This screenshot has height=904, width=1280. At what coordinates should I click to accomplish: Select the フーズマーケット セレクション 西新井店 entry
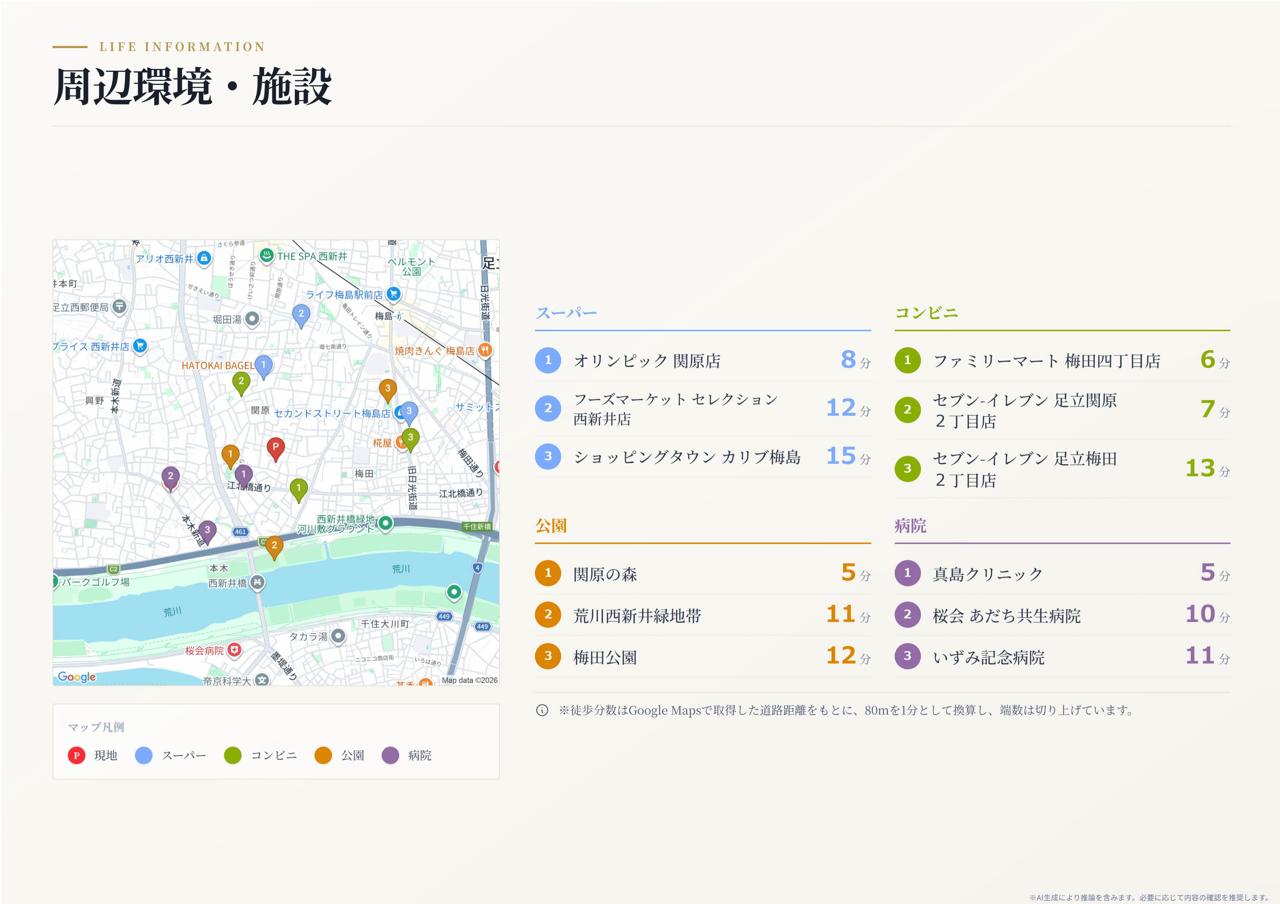703,409
